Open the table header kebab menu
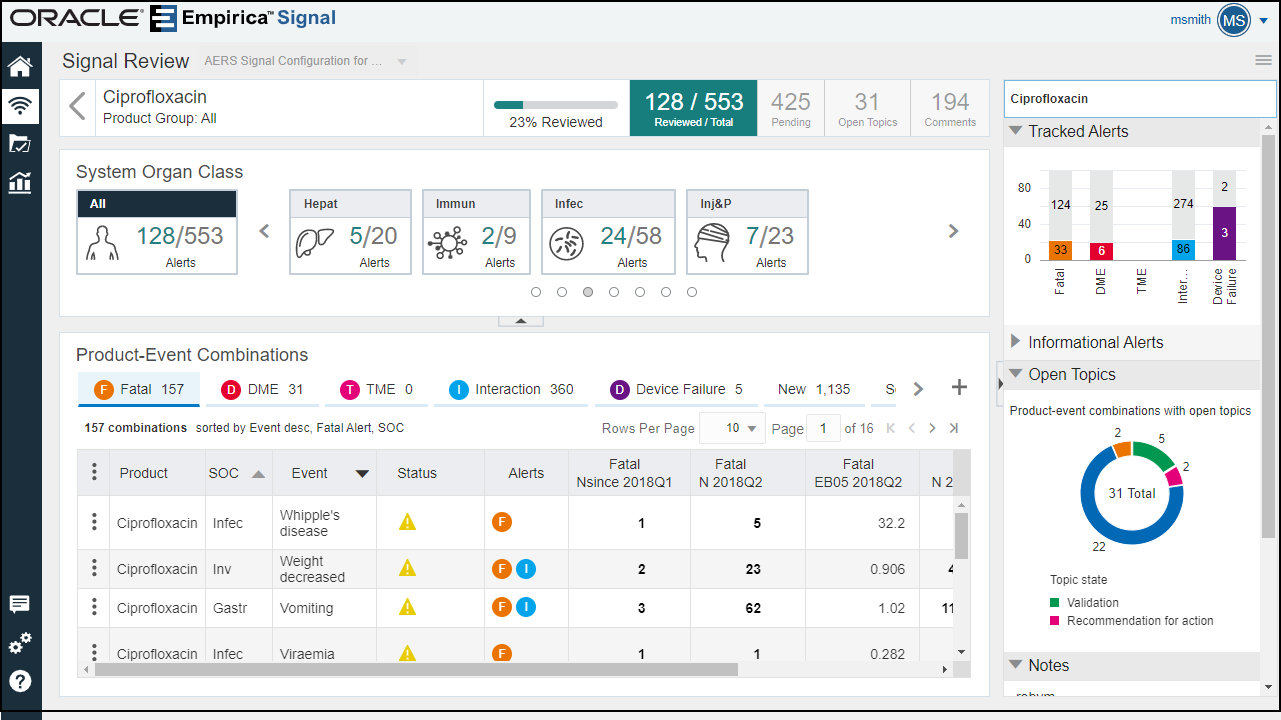The height and width of the screenshot is (720, 1281). [x=94, y=472]
